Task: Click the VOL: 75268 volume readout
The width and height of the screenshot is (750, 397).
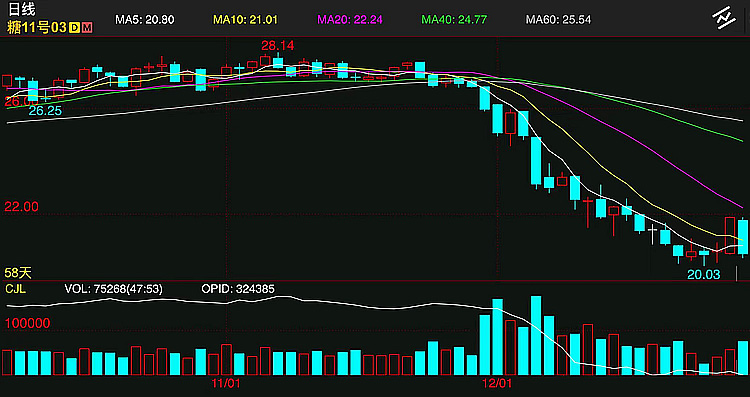Action: tap(113, 289)
